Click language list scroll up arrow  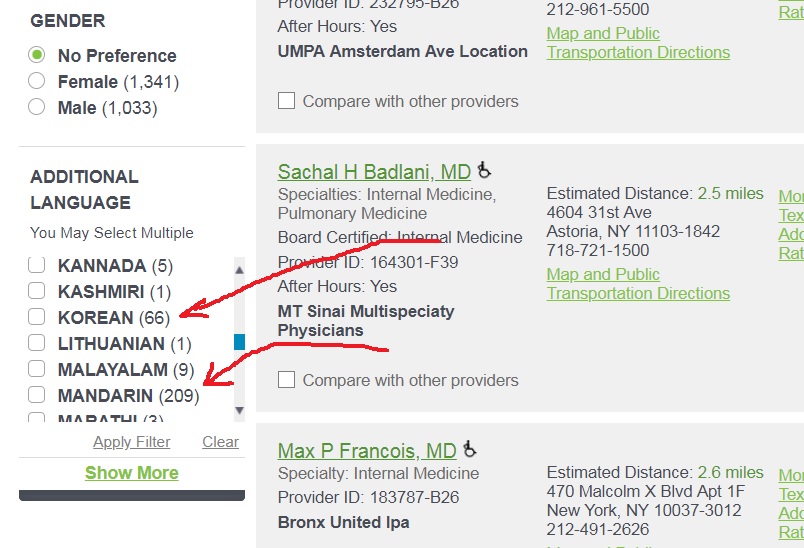(239, 270)
